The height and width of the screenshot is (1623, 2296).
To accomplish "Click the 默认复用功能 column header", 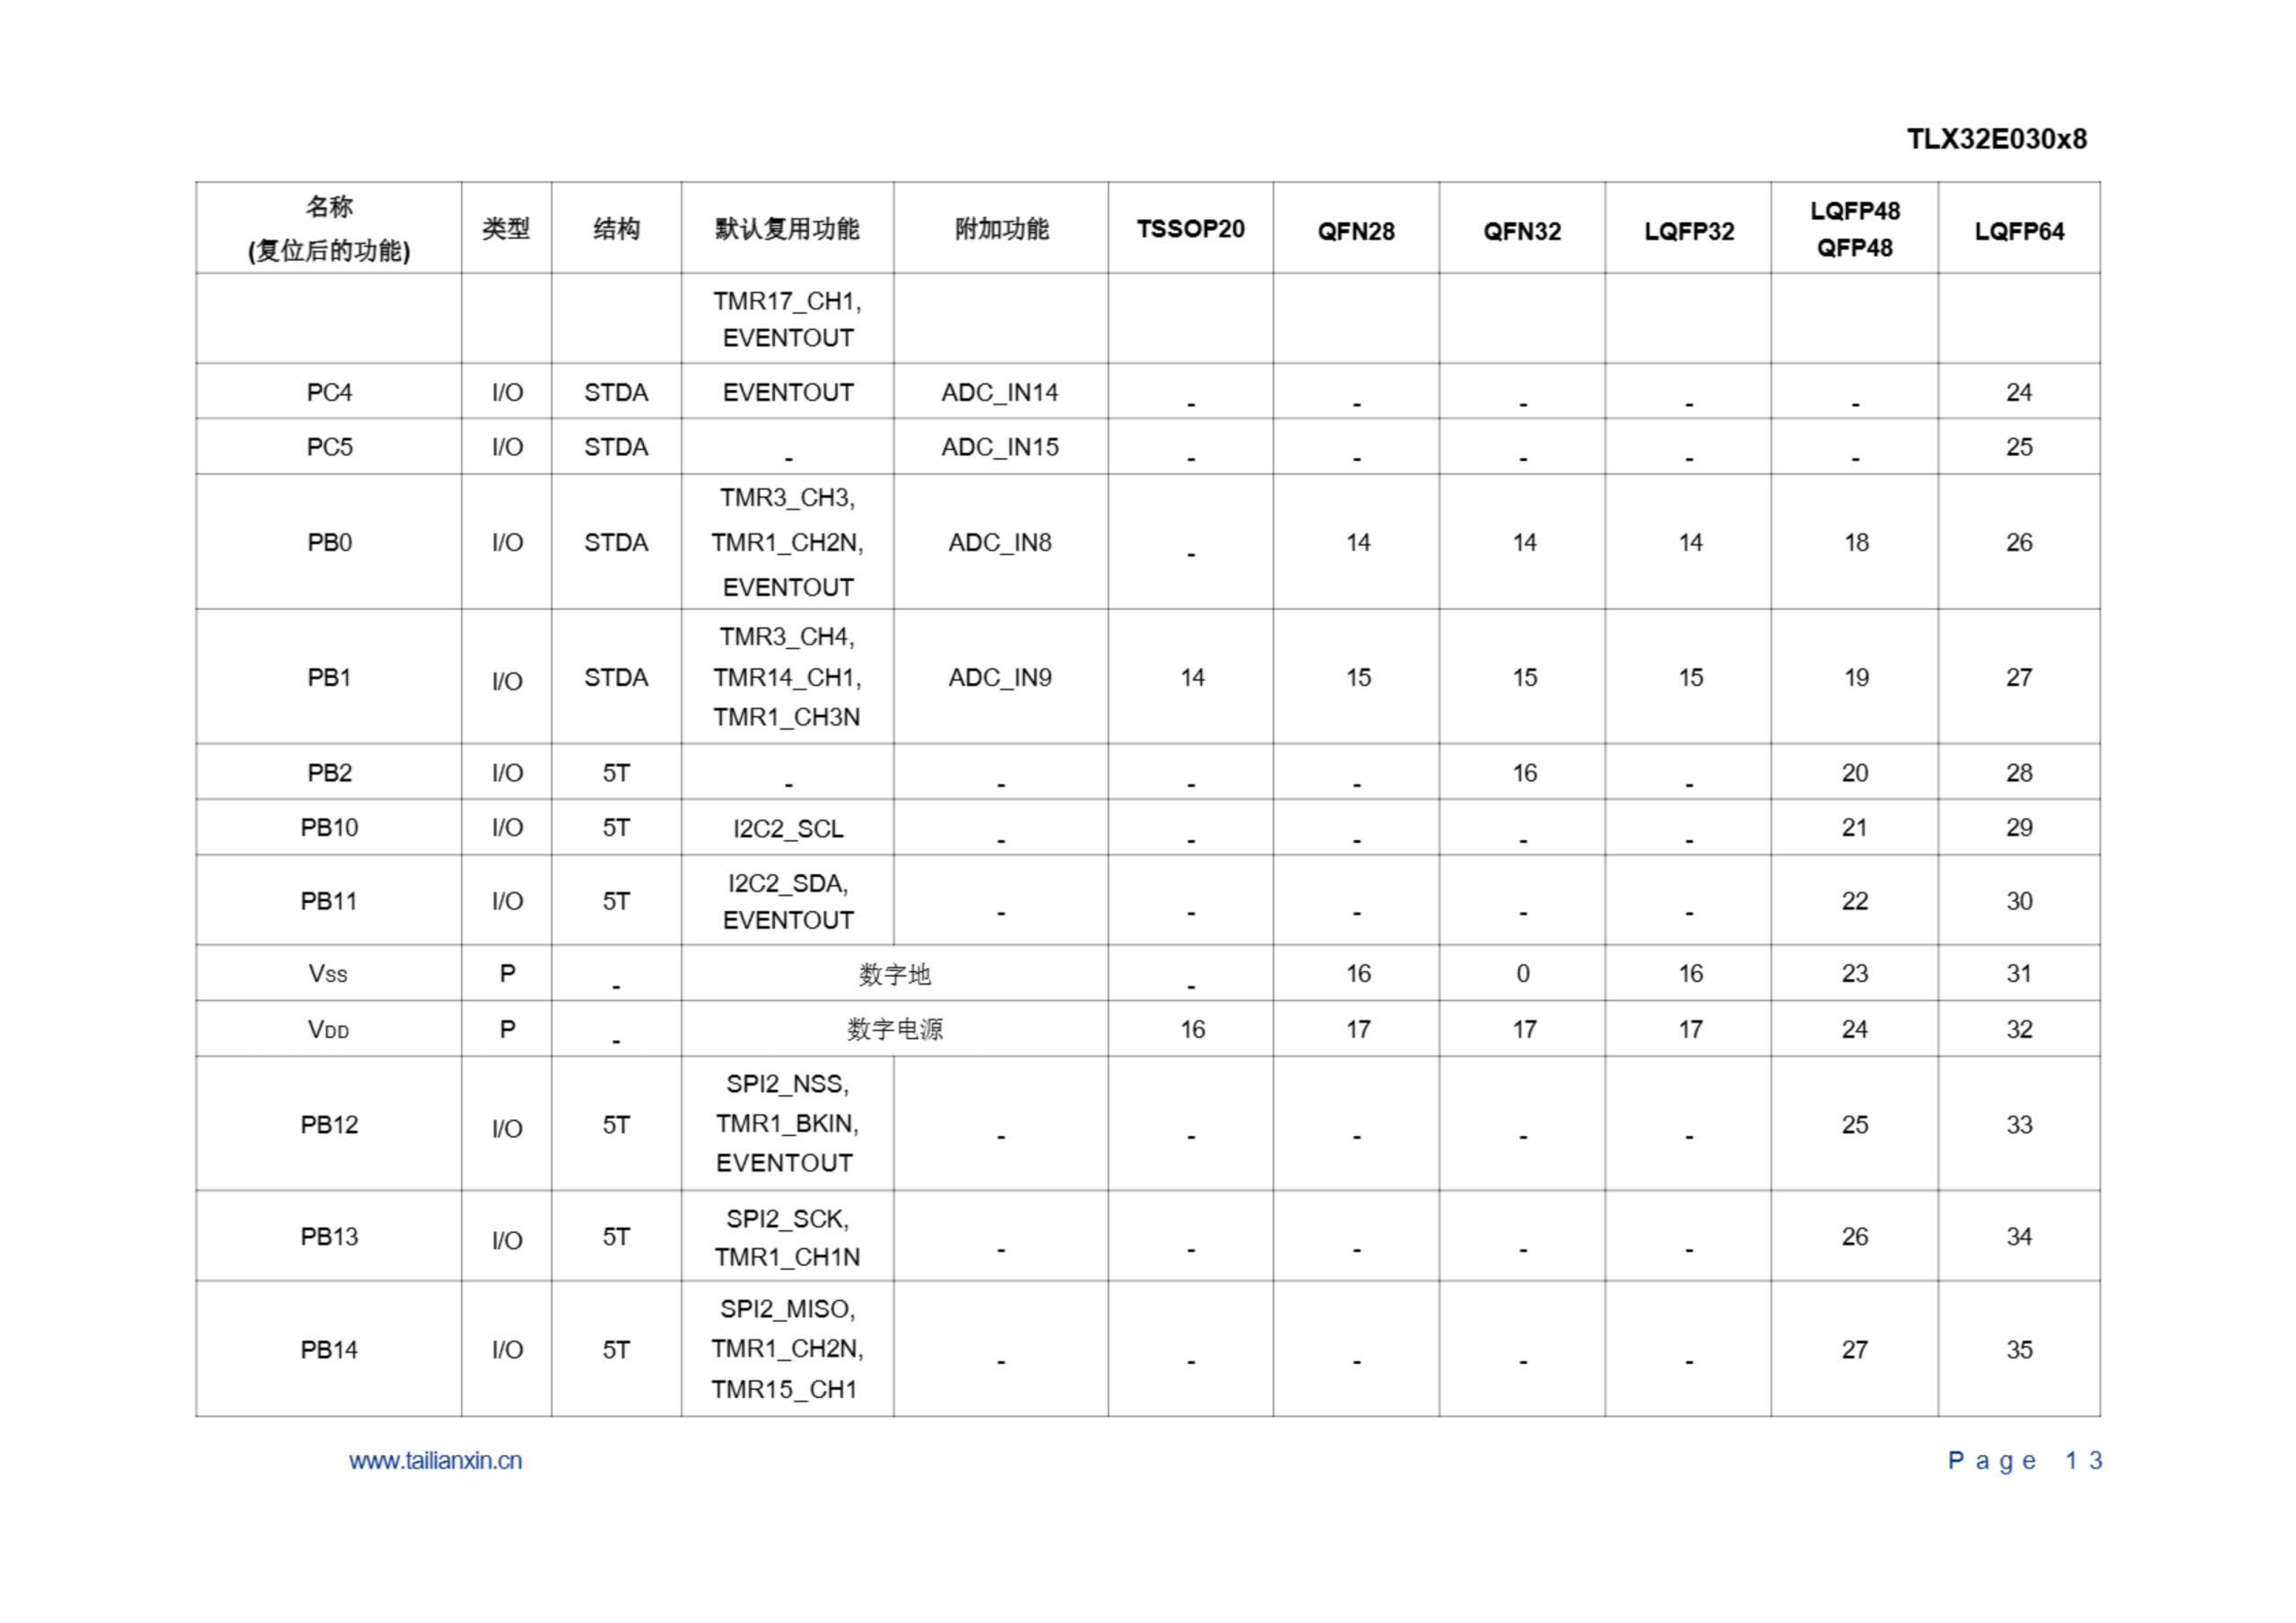I will pos(787,229).
